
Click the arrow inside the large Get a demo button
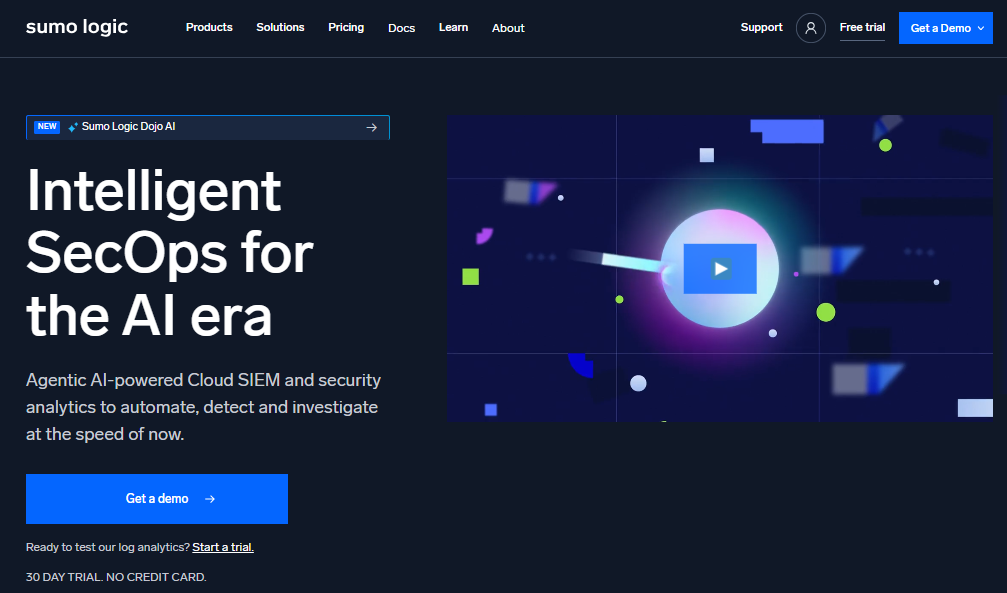point(209,499)
